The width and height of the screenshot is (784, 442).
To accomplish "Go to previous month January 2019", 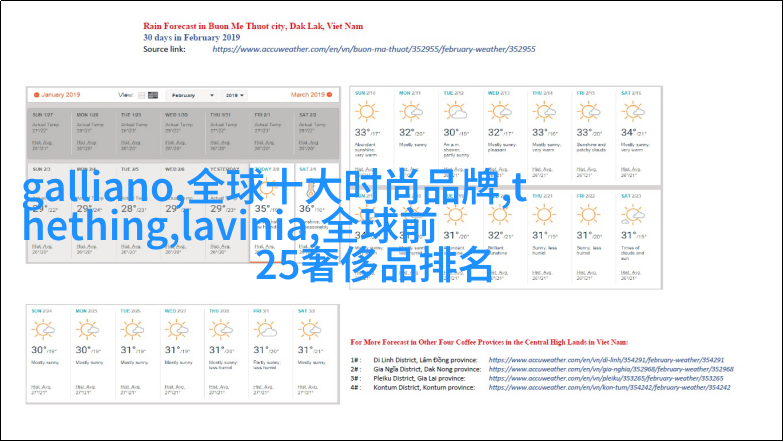I will coord(60,94).
